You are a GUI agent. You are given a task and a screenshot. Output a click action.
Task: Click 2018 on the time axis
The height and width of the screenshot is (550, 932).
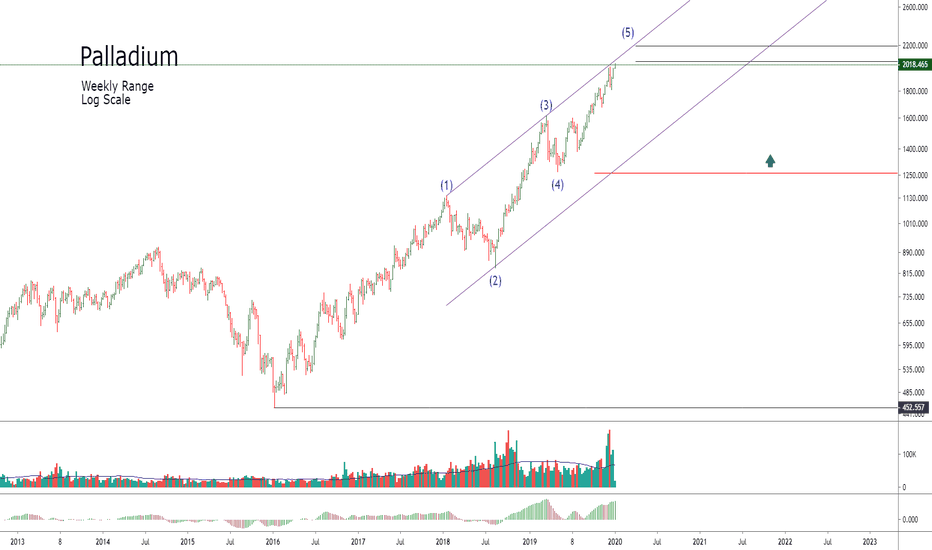[x=443, y=542]
